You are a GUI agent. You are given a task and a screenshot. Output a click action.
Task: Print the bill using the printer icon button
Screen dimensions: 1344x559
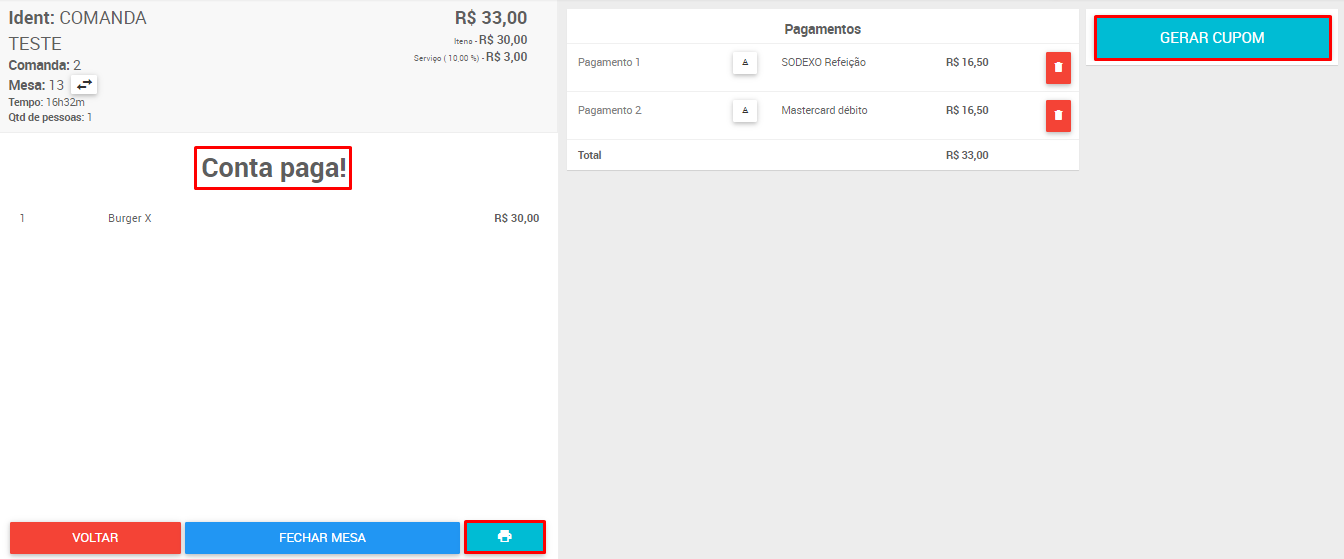point(505,537)
